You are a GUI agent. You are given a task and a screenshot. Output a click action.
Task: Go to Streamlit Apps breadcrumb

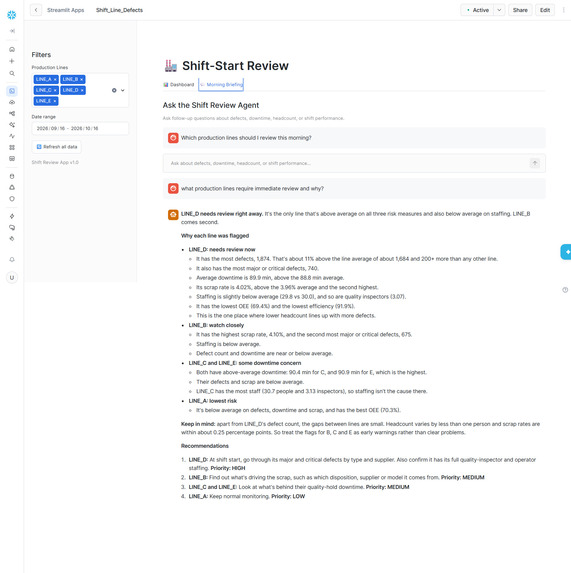[x=65, y=10]
